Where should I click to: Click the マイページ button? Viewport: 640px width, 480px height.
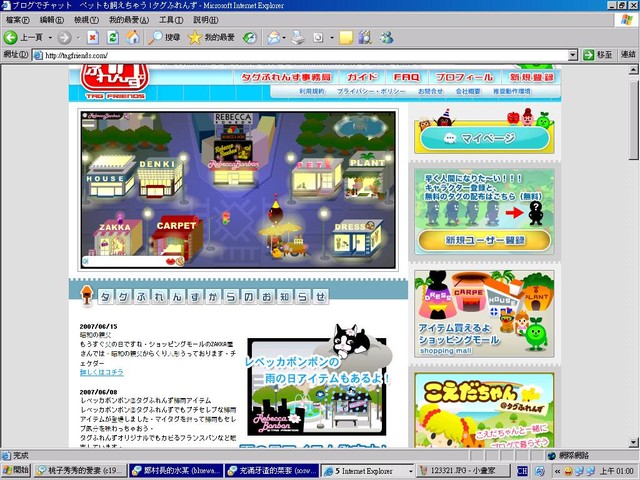click(x=484, y=138)
